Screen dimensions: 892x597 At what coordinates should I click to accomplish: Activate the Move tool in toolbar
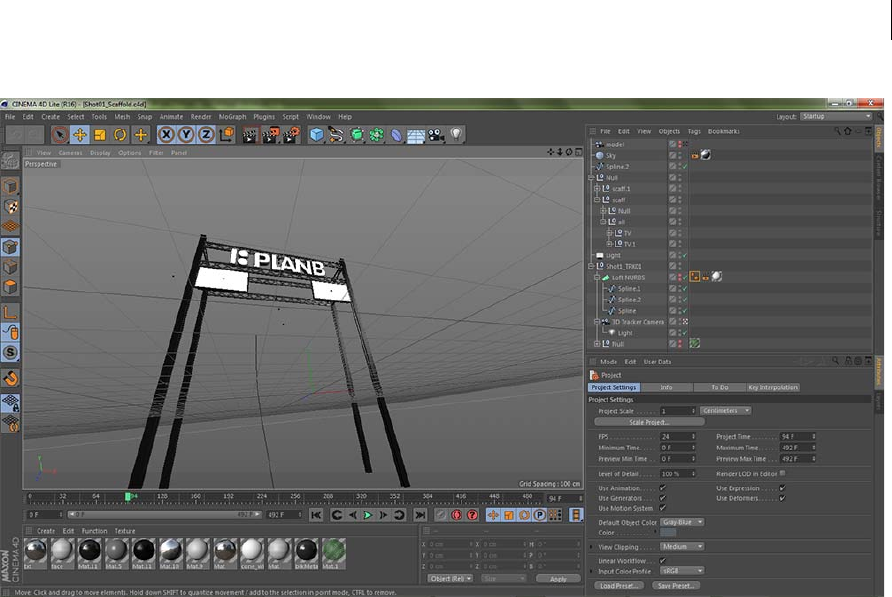(x=80, y=135)
